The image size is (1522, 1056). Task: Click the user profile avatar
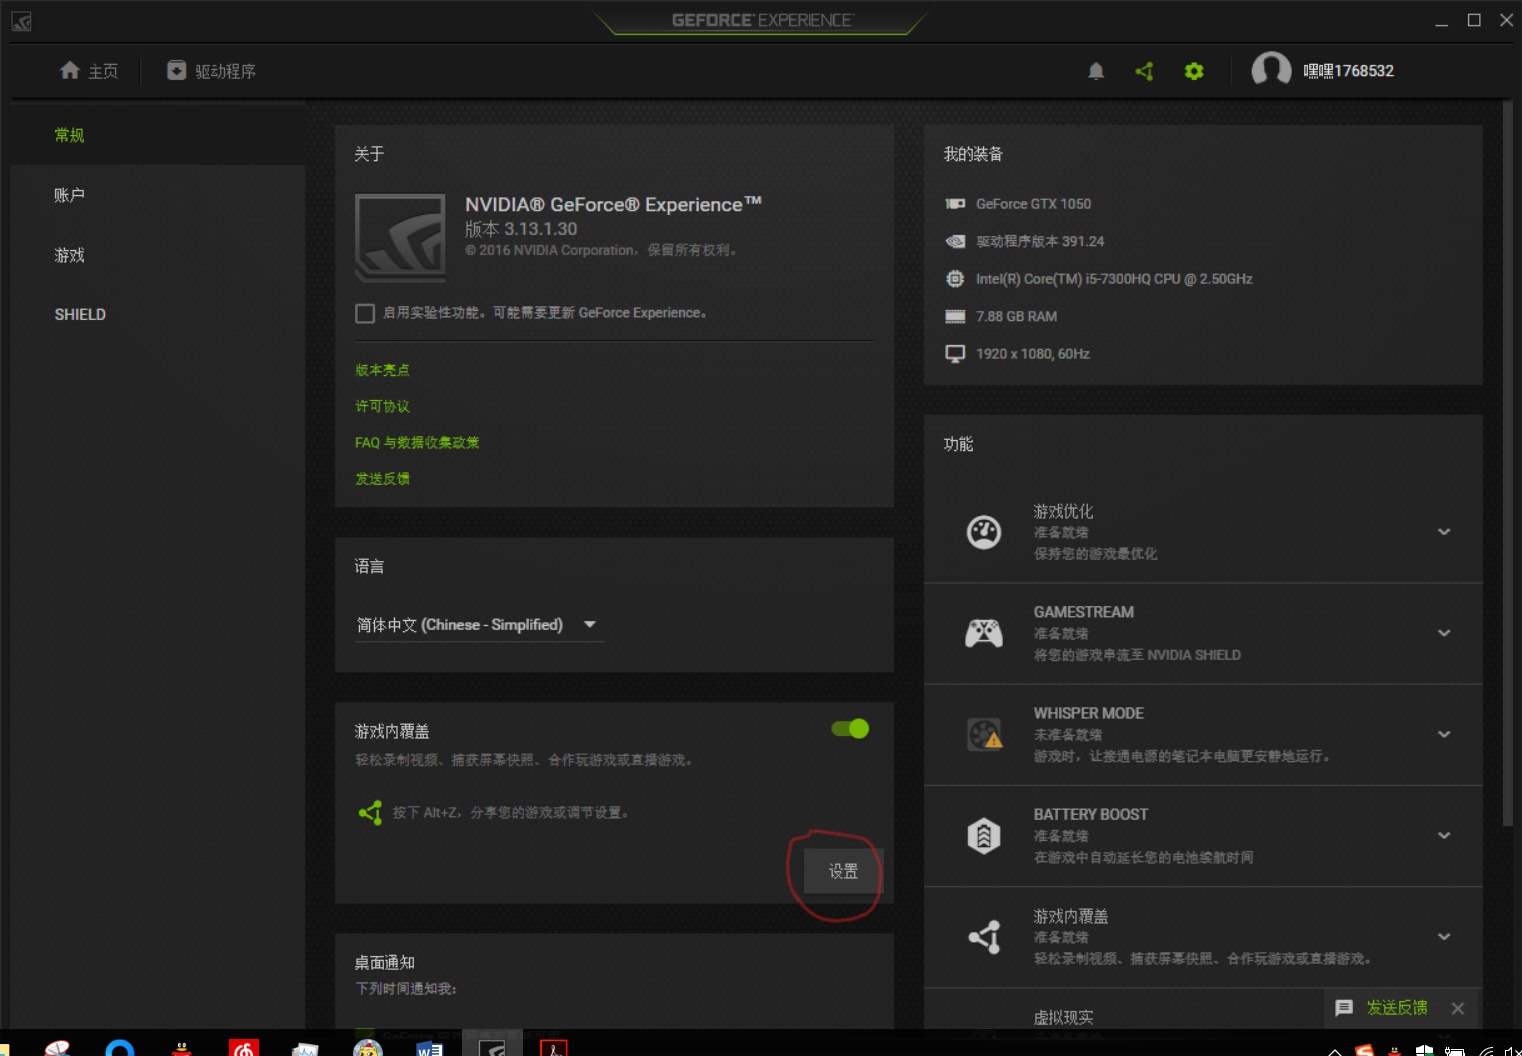[1271, 70]
